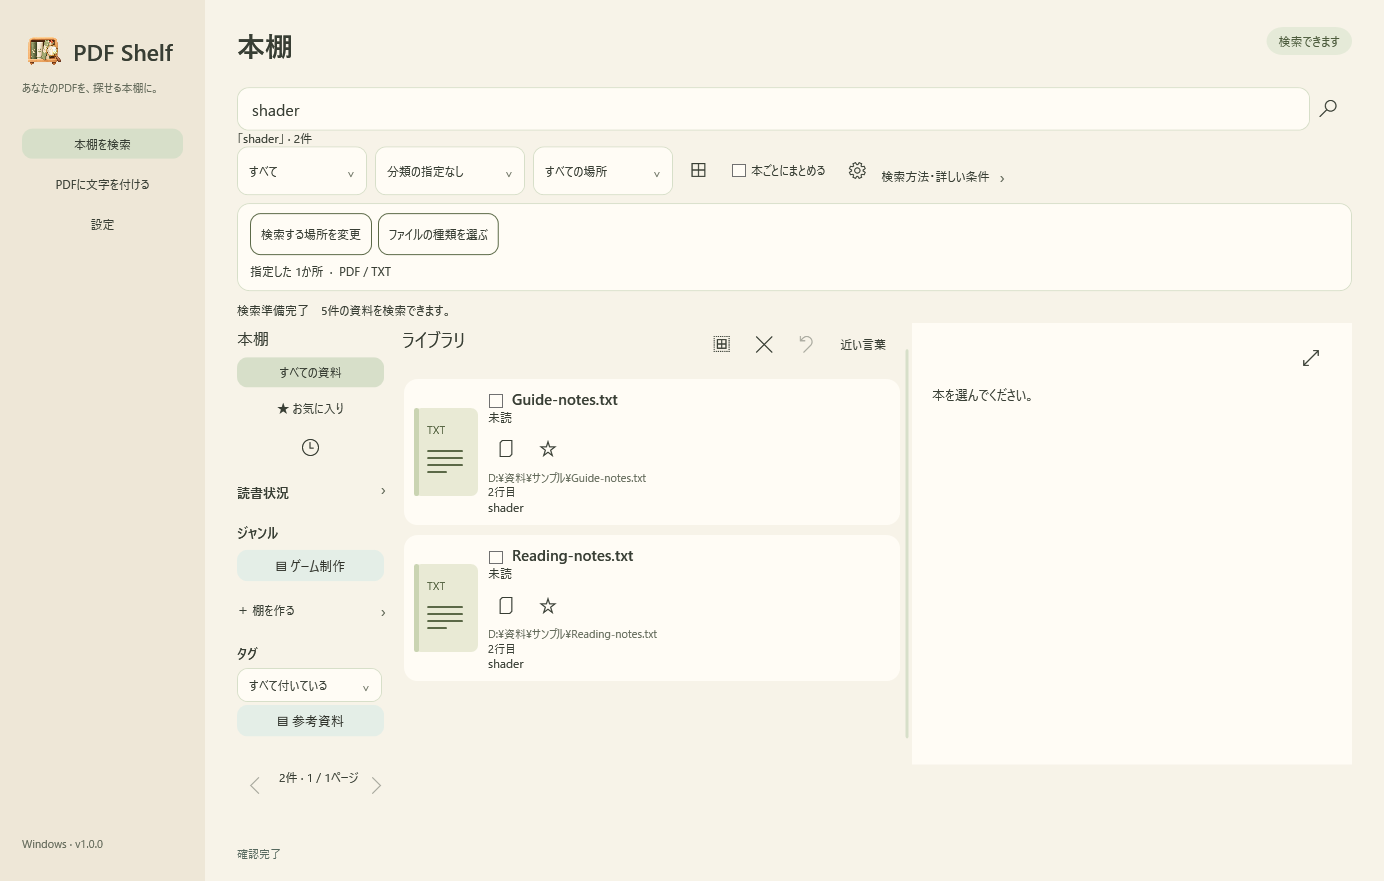Star Guide-notes.txt as favorite
1384x881 pixels.
tap(548, 449)
